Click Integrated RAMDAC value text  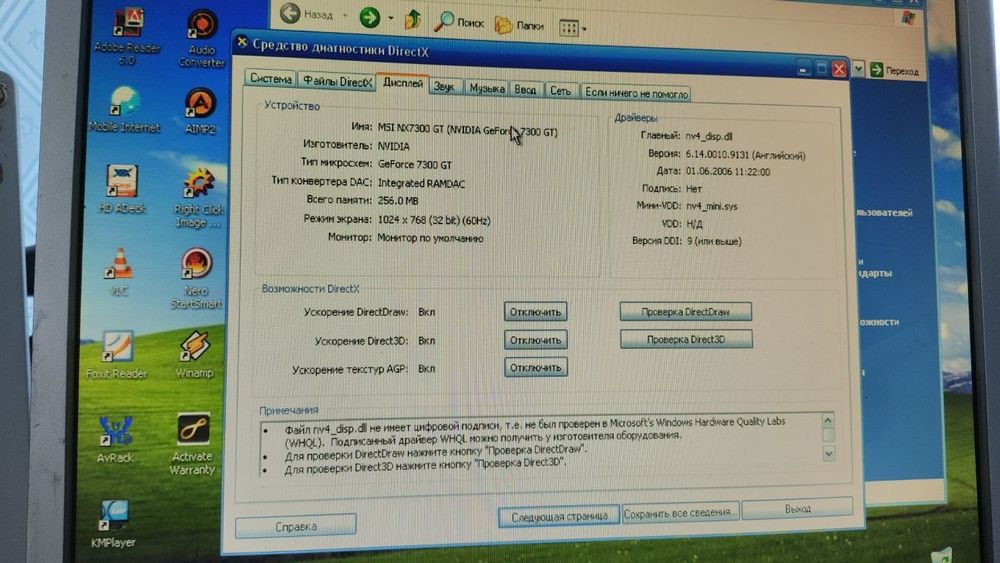coord(421,184)
